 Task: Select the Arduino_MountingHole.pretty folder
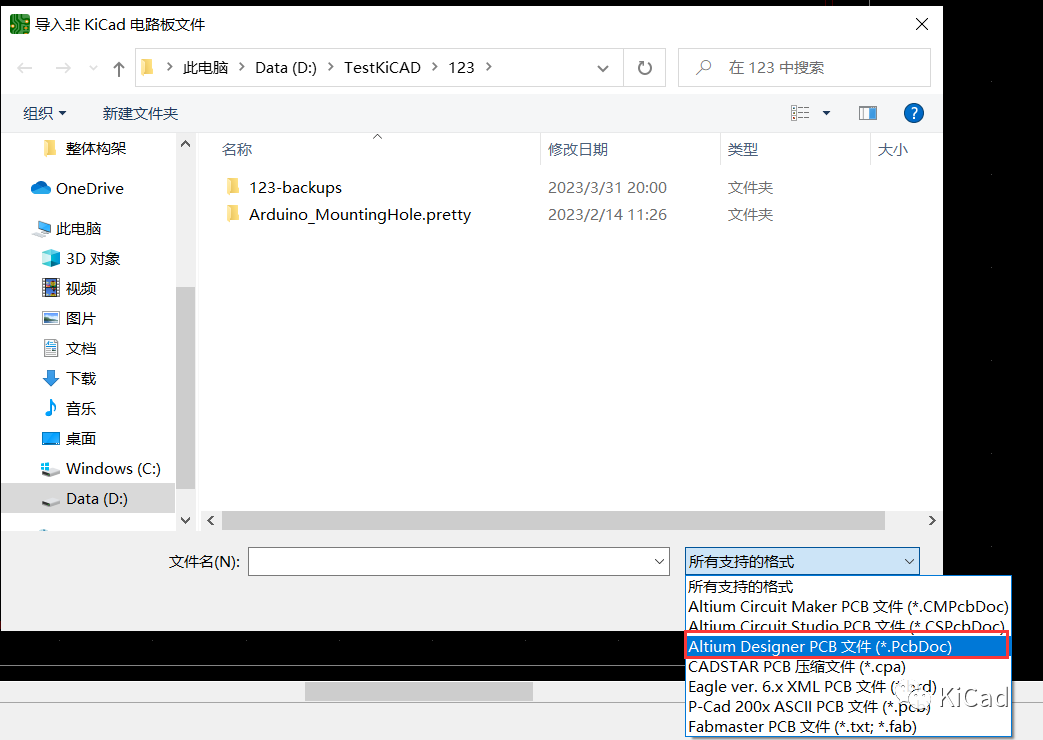point(360,215)
